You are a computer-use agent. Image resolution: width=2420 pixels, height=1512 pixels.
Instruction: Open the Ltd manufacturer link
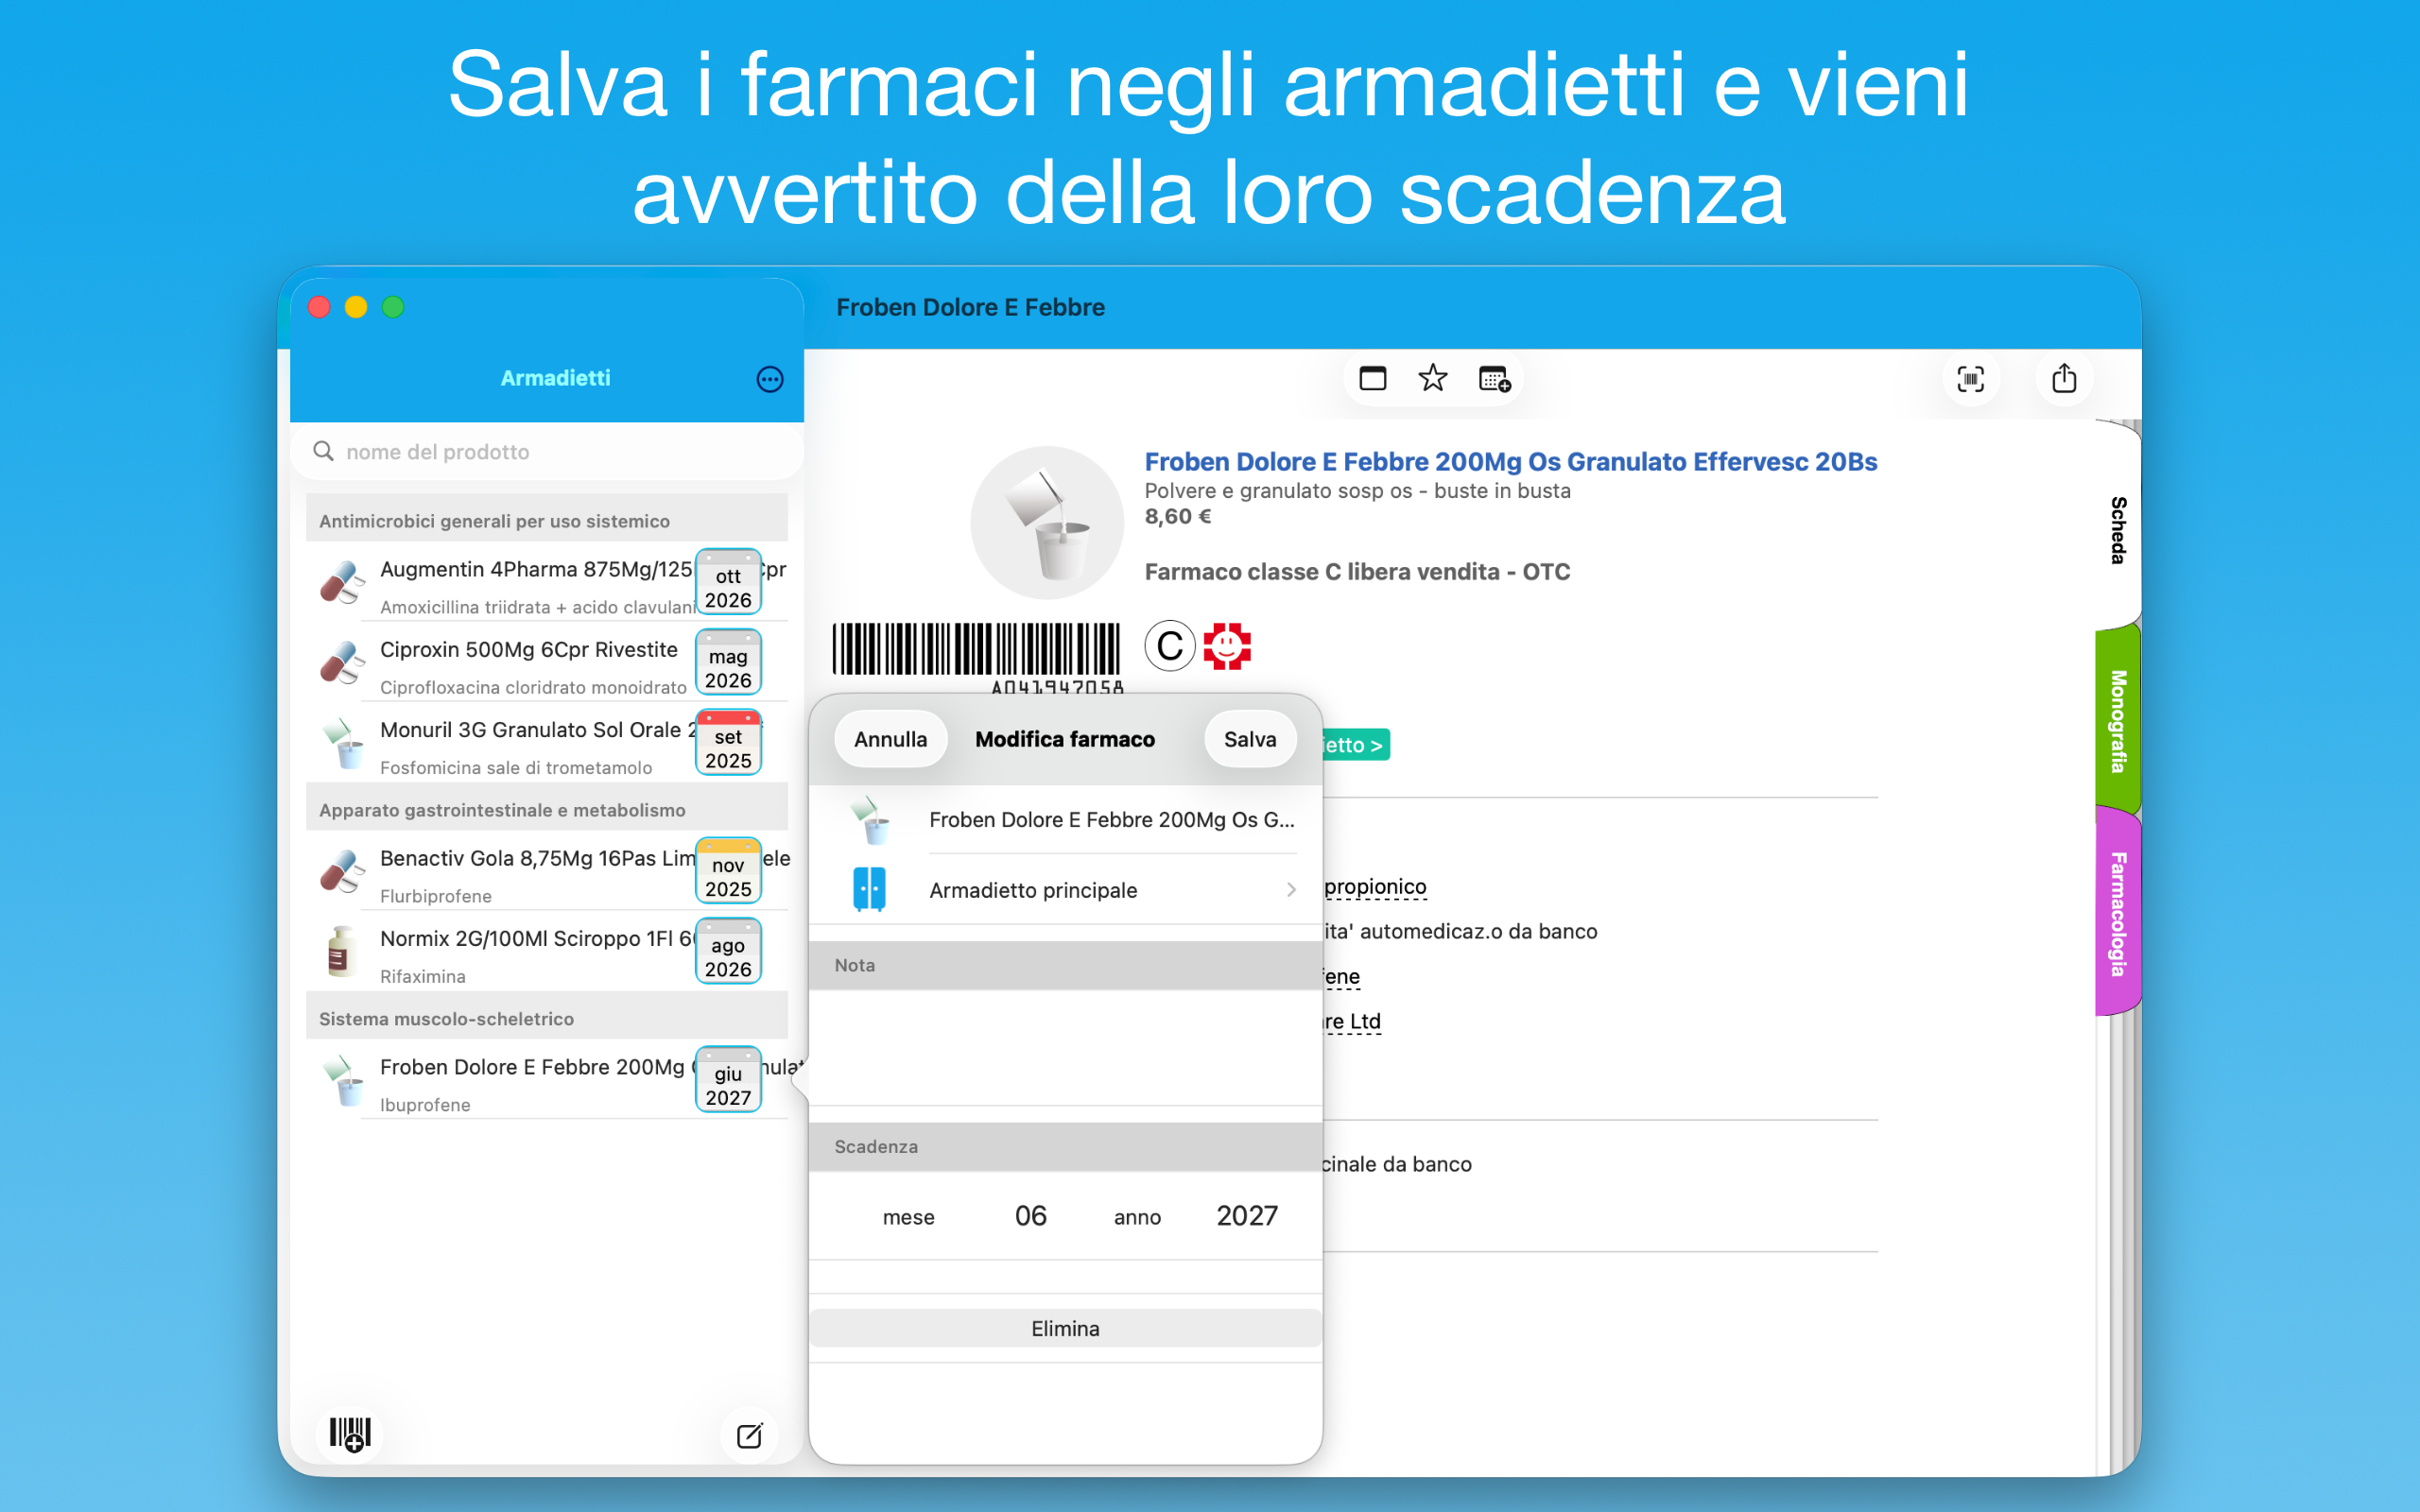point(1351,1022)
